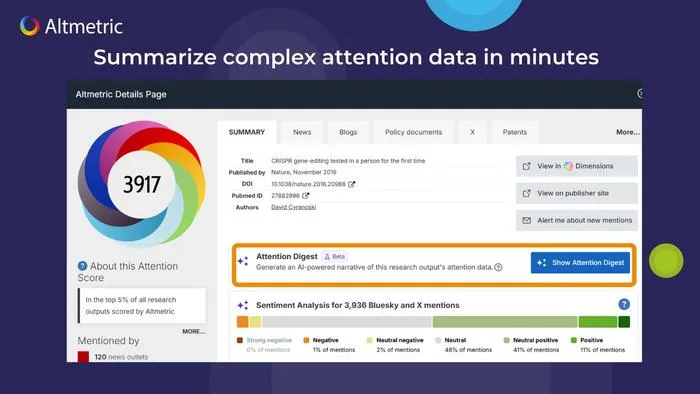The width and height of the screenshot is (700, 394).
Task: Click the Sentiment Analysis sparkle icon
Action: point(243,305)
